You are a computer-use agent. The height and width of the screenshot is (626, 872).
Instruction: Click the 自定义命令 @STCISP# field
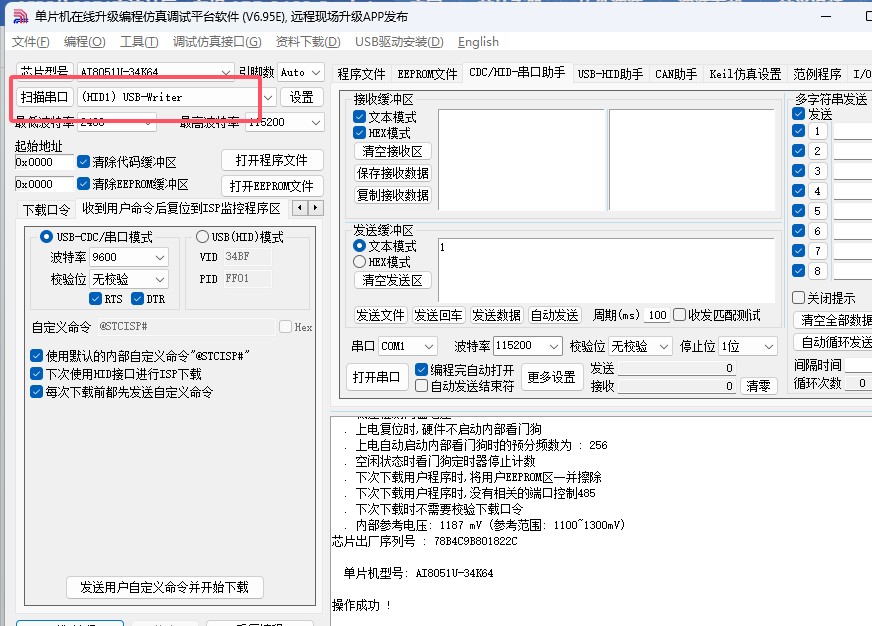click(186, 326)
